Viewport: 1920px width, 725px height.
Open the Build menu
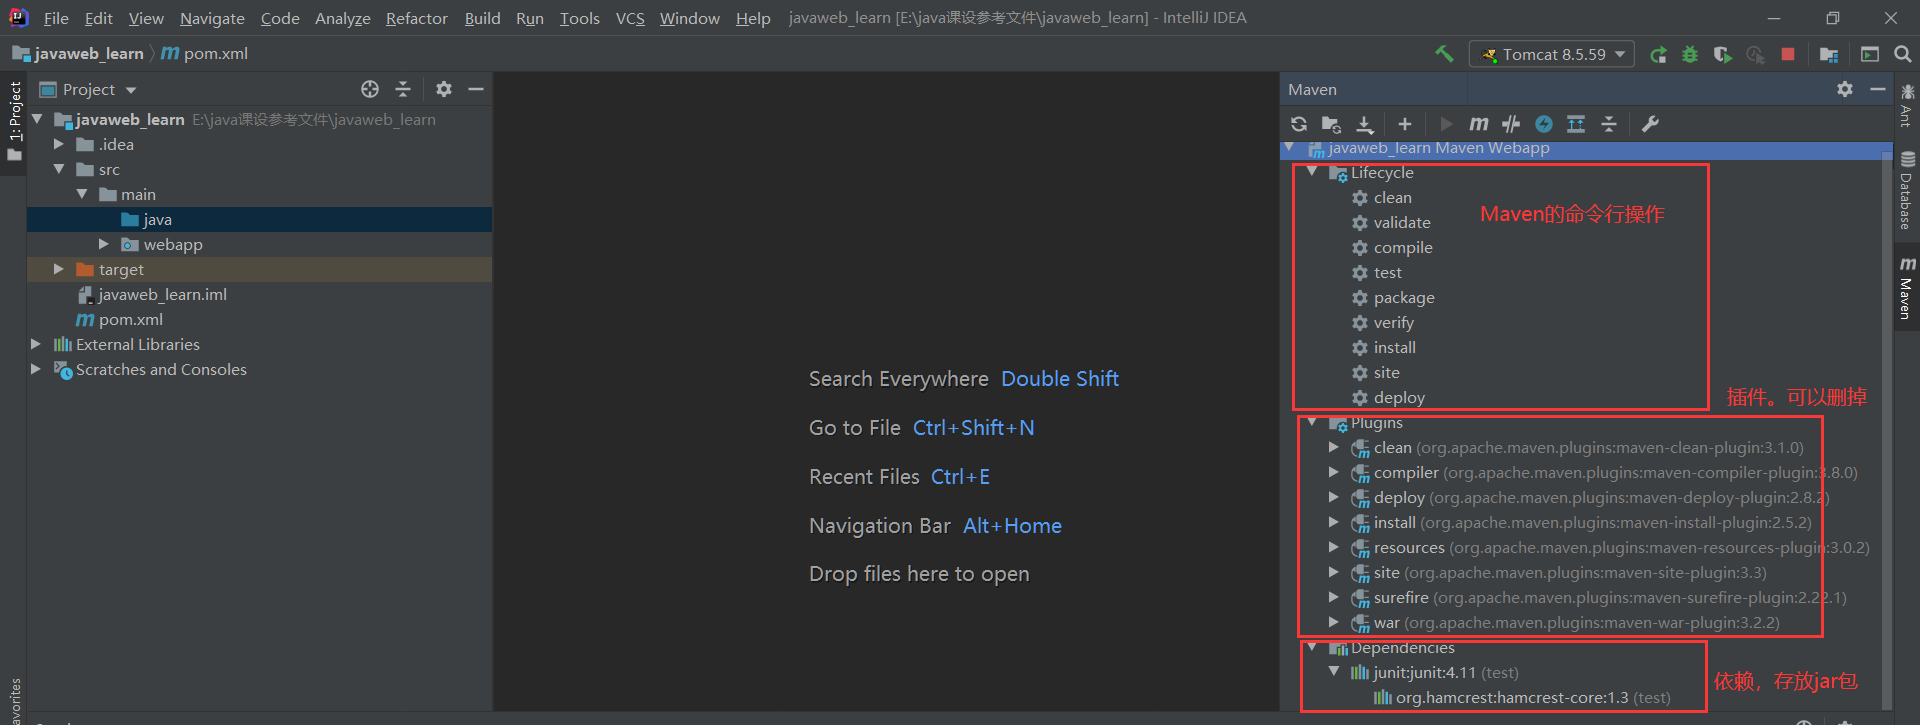coord(482,18)
